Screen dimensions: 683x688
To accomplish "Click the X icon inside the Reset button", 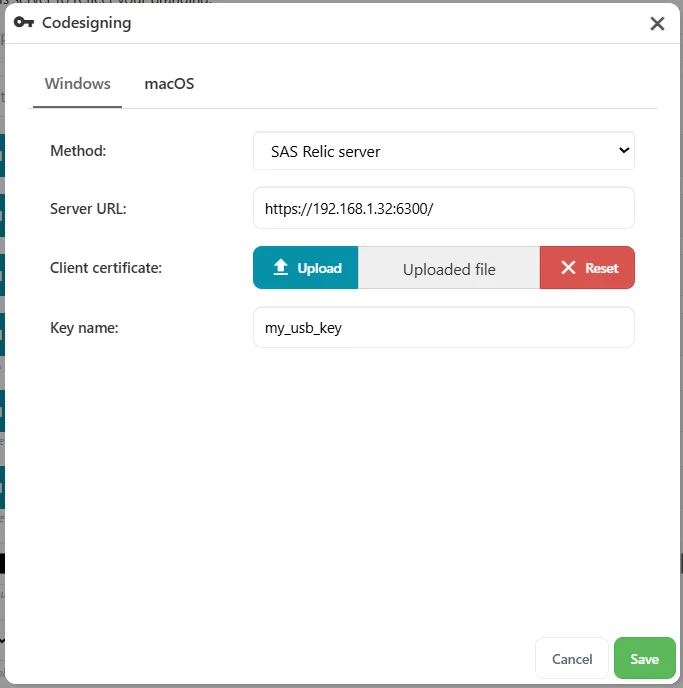I will (x=568, y=268).
